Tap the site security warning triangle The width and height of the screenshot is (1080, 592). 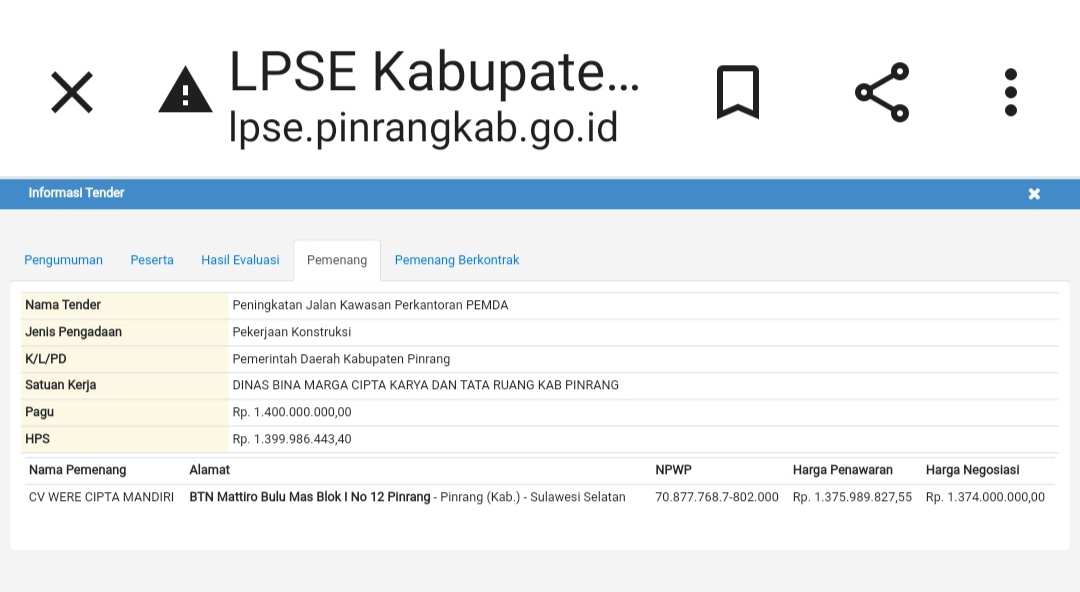185,91
